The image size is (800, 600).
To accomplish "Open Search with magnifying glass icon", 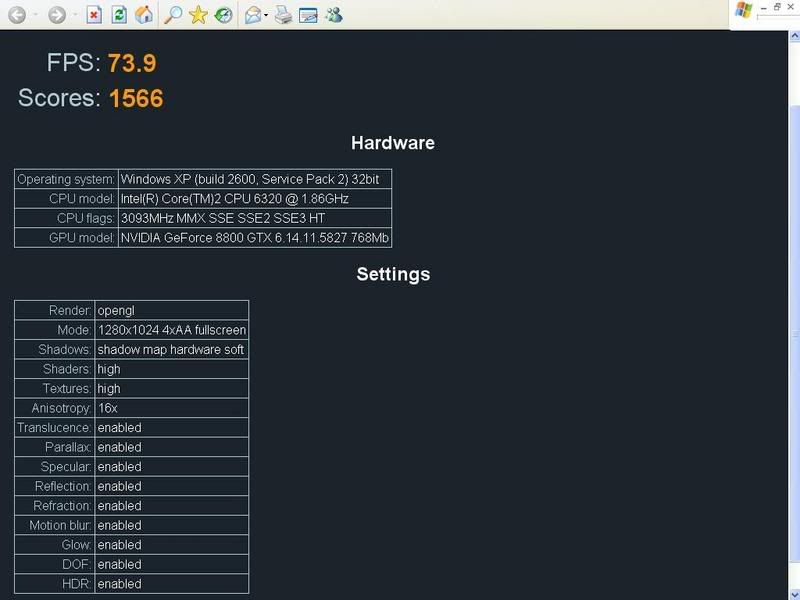I will (173, 15).
